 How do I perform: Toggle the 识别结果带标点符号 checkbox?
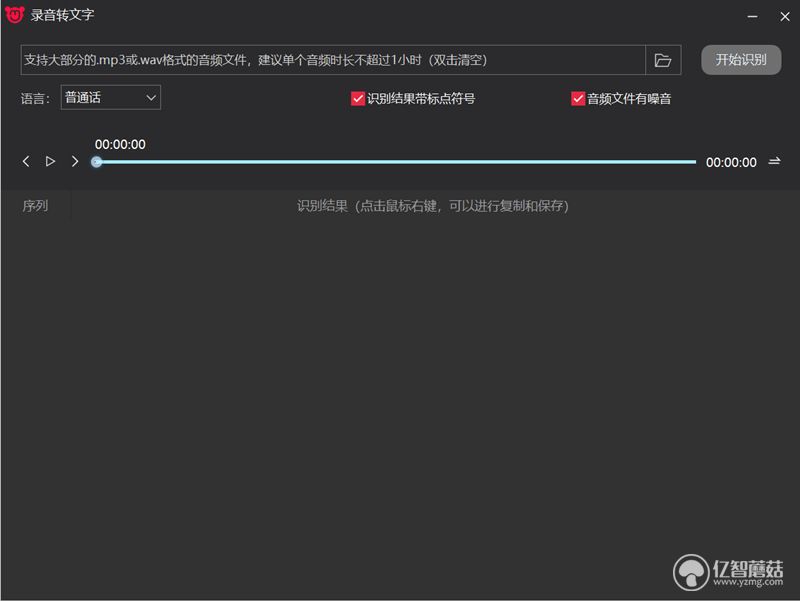click(x=358, y=98)
